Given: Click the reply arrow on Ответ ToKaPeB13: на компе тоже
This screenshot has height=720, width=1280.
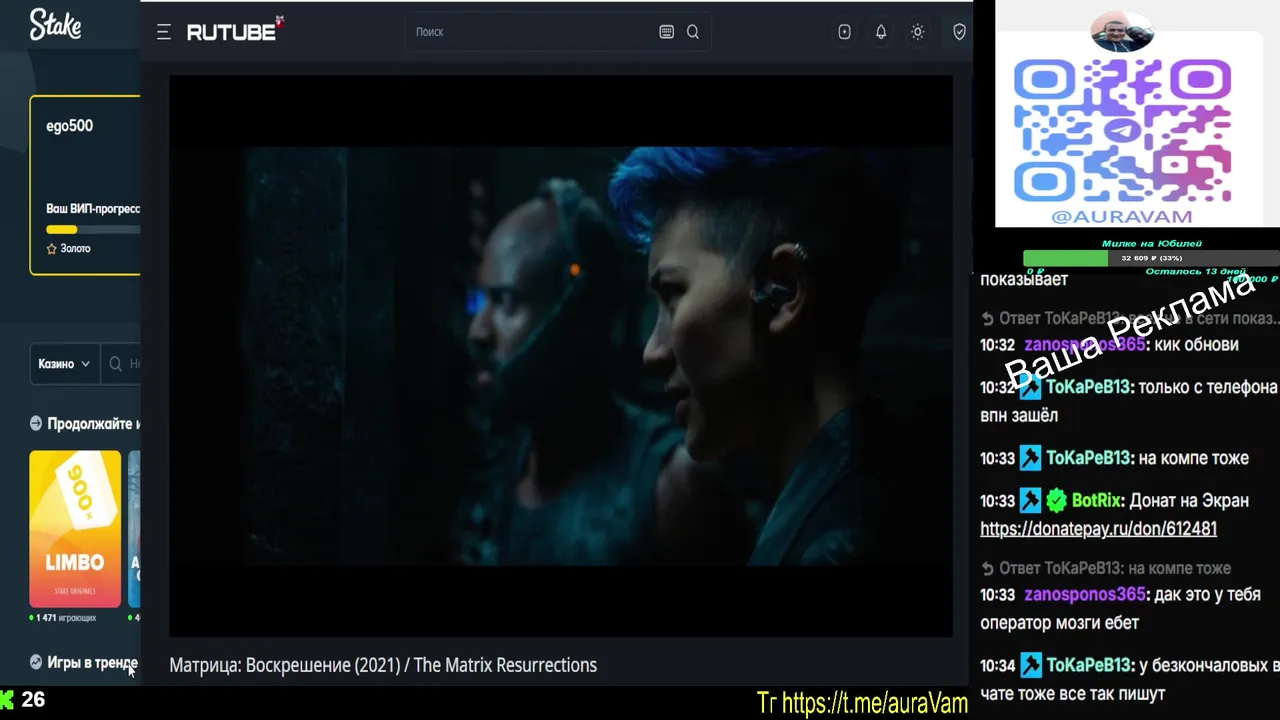Looking at the screenshot, I should tap(988, 568).
